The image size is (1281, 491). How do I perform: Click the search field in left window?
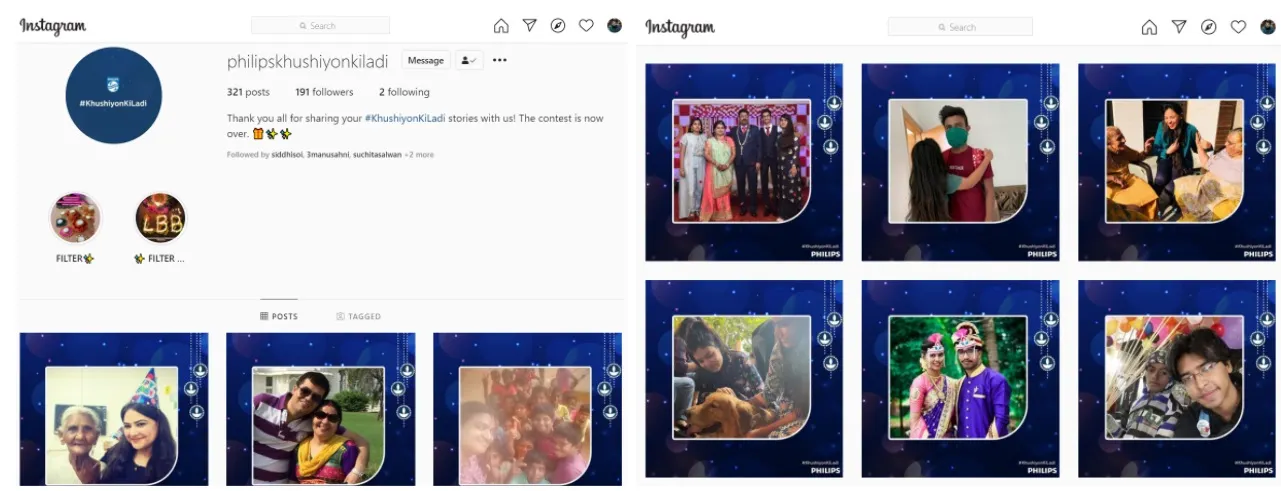(320, 25)
